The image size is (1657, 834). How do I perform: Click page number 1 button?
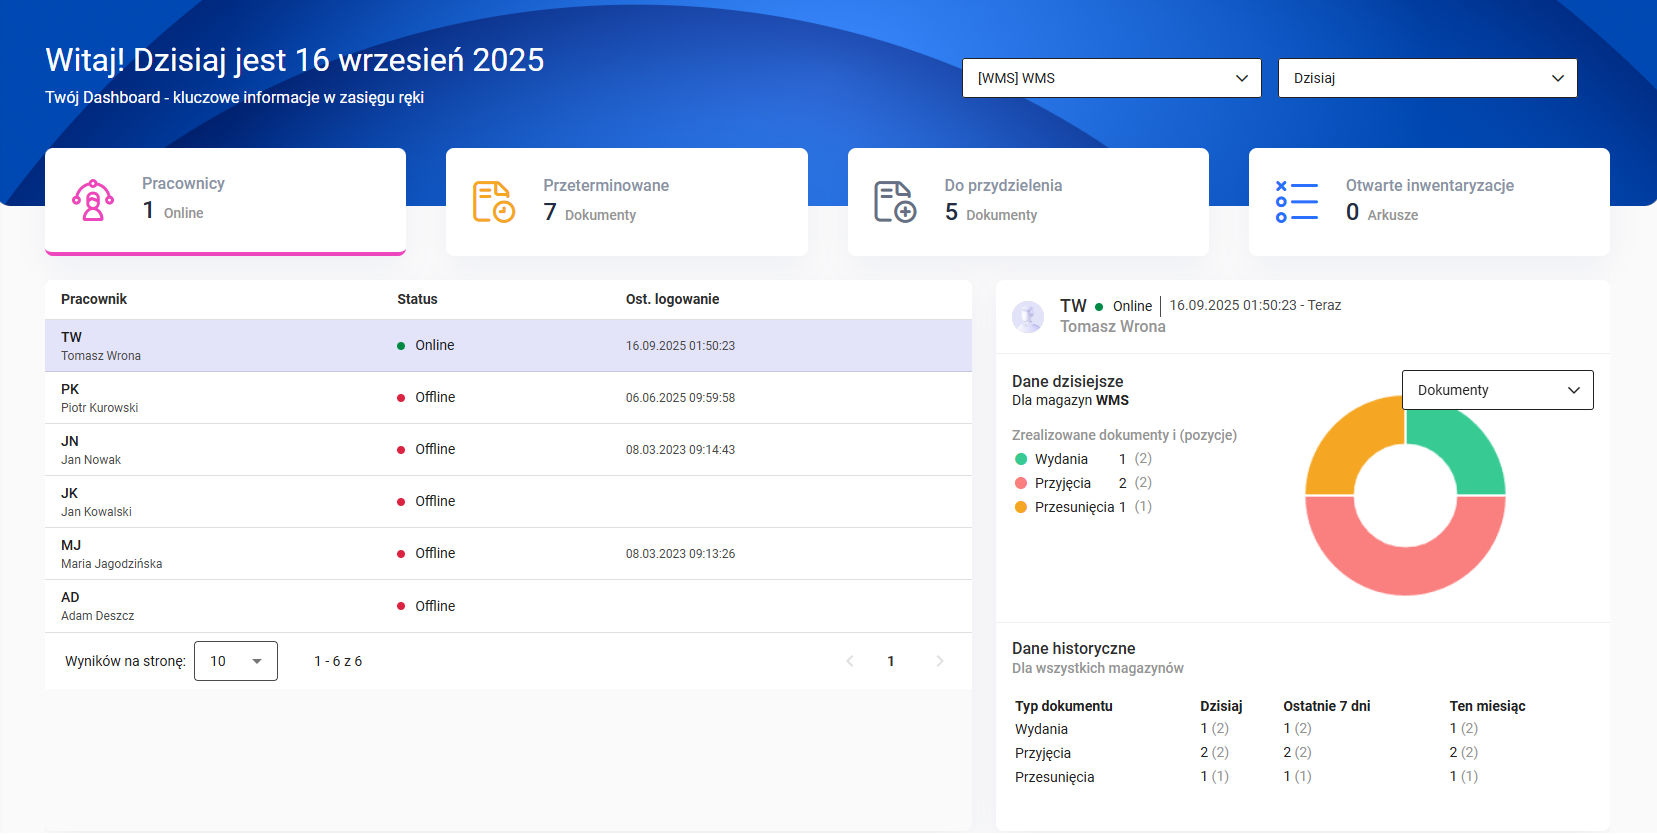[891, 661]
